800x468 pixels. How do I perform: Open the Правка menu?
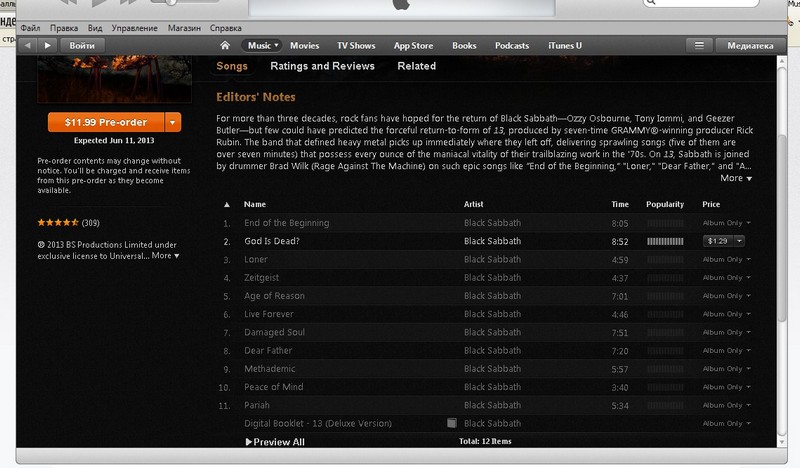point(64,28)
